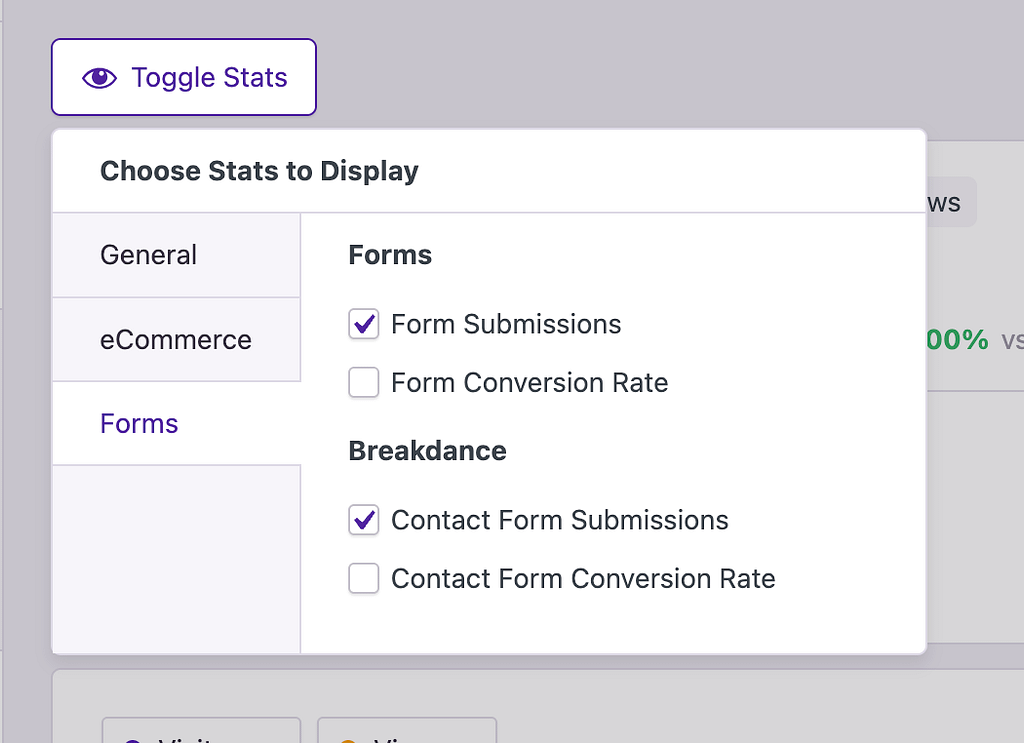This screenshot has width=1024, height=743.
Task: Click the bold Forms section heading
Action: click(390, 255)
